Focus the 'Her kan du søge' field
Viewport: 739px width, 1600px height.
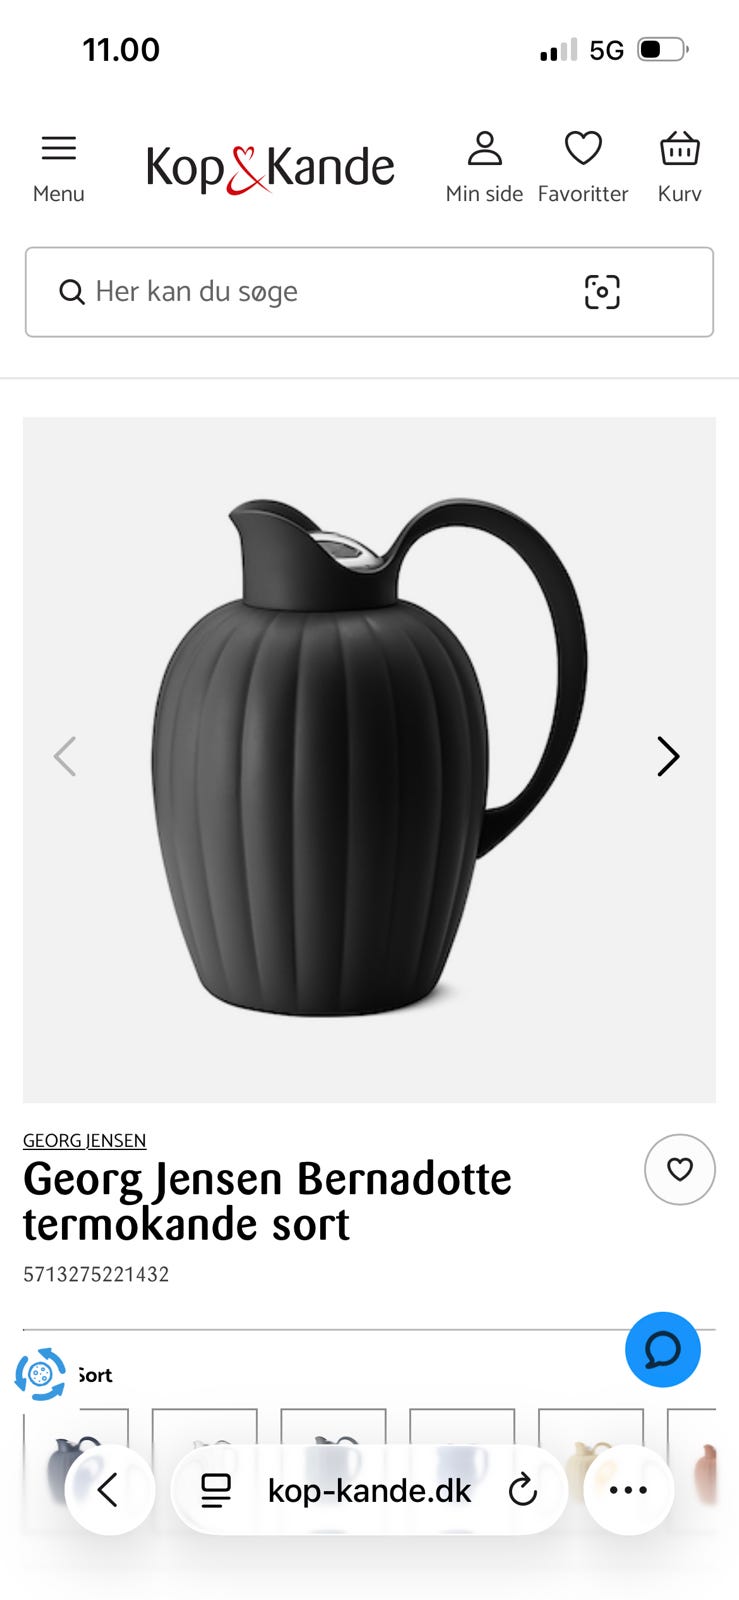369,292
